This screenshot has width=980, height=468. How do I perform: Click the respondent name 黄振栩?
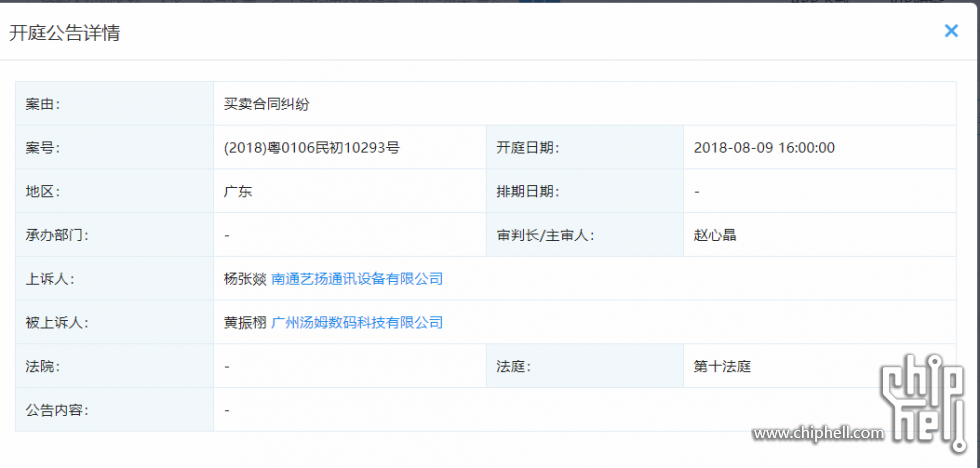pos(245,322)
